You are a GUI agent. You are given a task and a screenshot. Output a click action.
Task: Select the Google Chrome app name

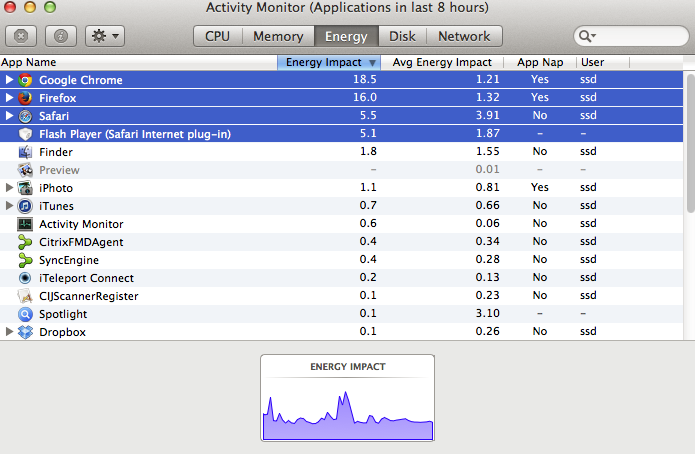pos(81,80)
